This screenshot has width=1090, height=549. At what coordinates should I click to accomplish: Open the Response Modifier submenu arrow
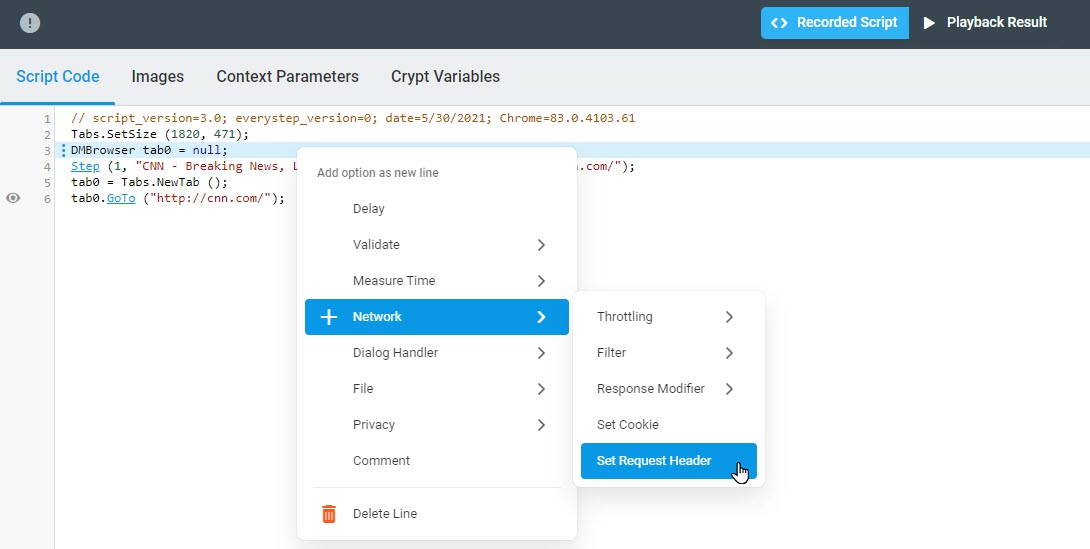point(729,388)
